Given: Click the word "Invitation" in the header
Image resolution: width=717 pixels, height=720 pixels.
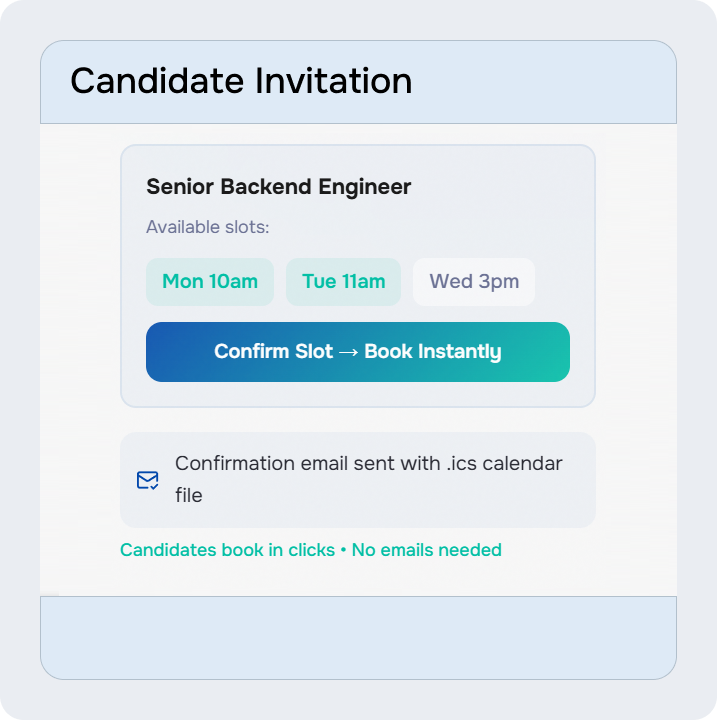Looking at the screenshot, I should click(x=334, y=81).
